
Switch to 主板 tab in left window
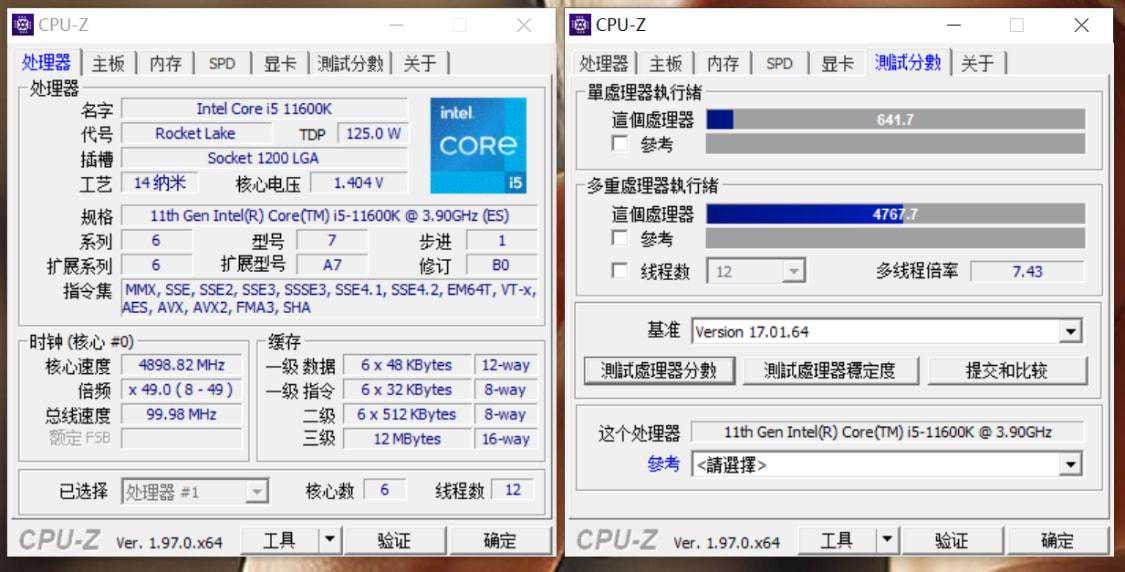click(x=108, y=63)
